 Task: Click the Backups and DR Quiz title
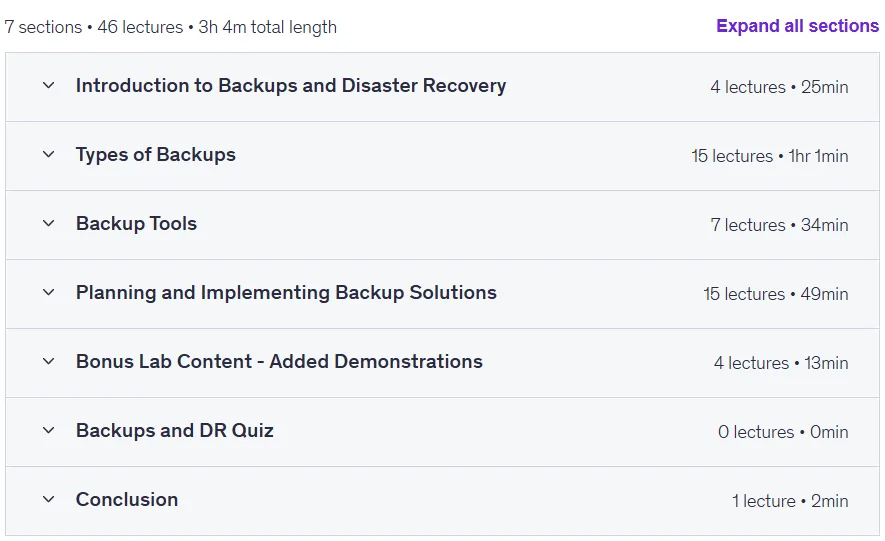[175, 430]
